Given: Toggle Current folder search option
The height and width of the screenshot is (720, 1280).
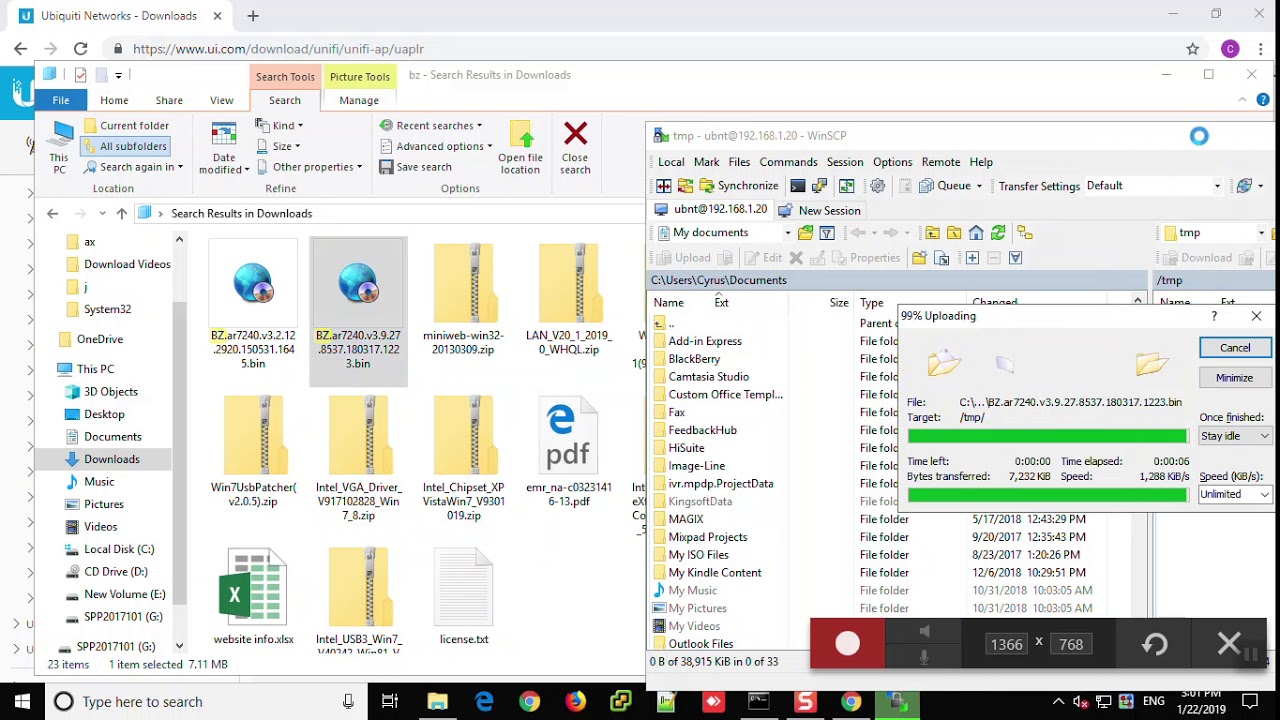Looking at the screenshot, I should coord(126,126).
